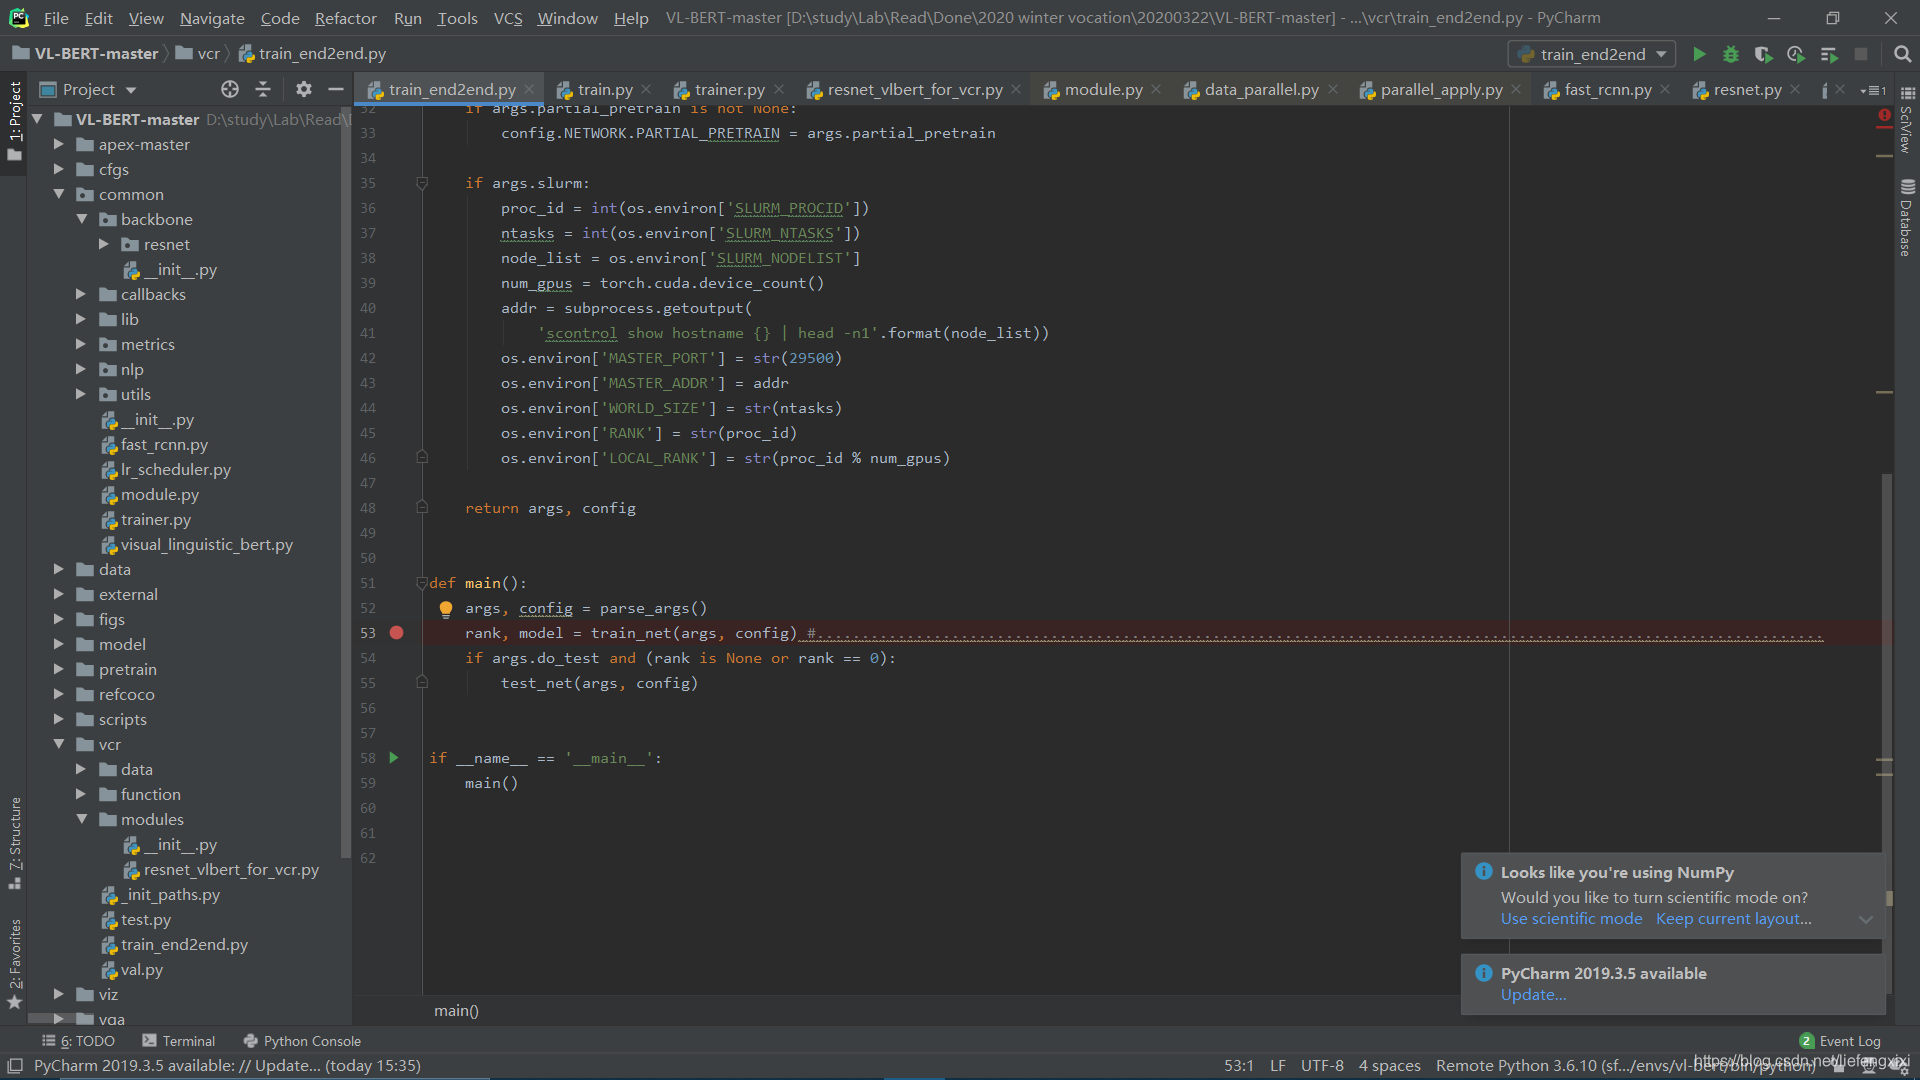The height and width of the screenshot is (1080, 1920).
Task: Collapse the backbone folder
Action: point(82,219)
